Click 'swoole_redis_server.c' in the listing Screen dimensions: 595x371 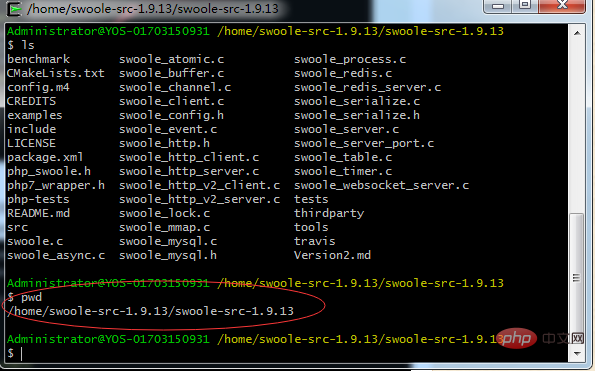pyautogui.click(x=367, y=87)
